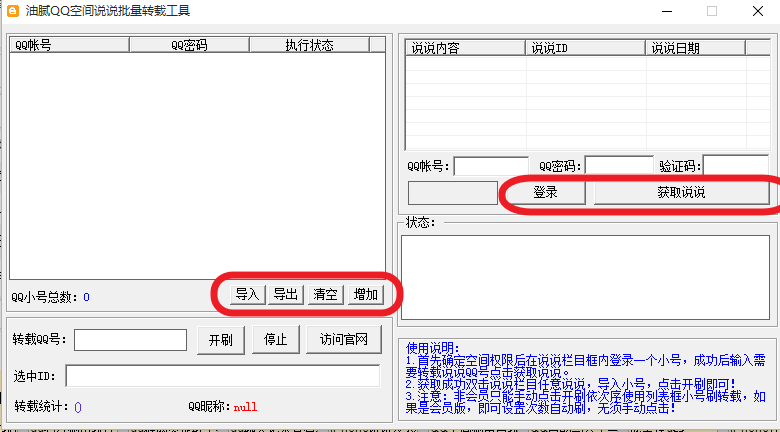Click the 登录 button

545,193
